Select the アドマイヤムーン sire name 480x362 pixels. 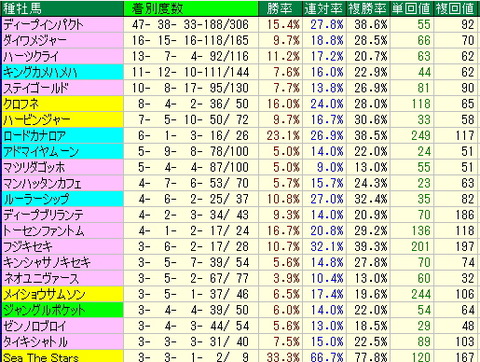click(41, 152)
